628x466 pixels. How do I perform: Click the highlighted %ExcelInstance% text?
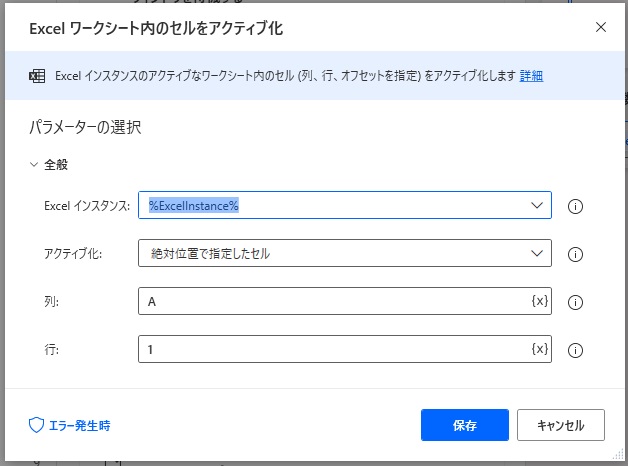tap(193, 205)
